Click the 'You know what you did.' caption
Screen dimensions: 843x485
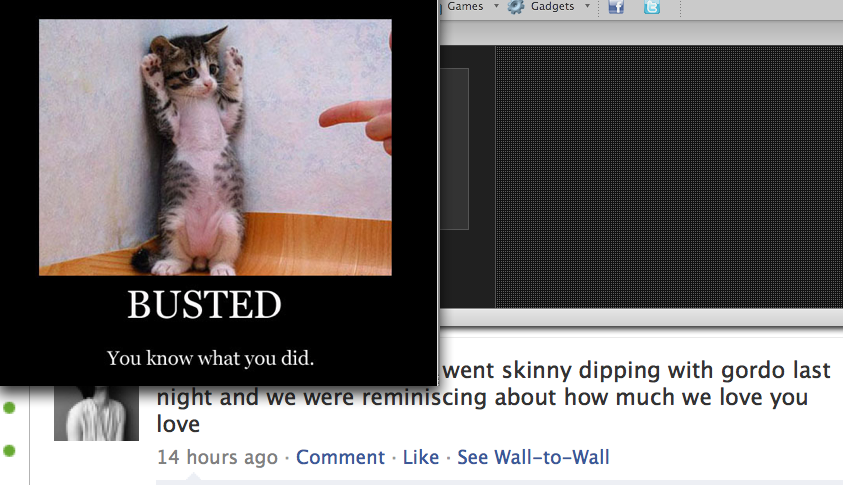(210, 358)
